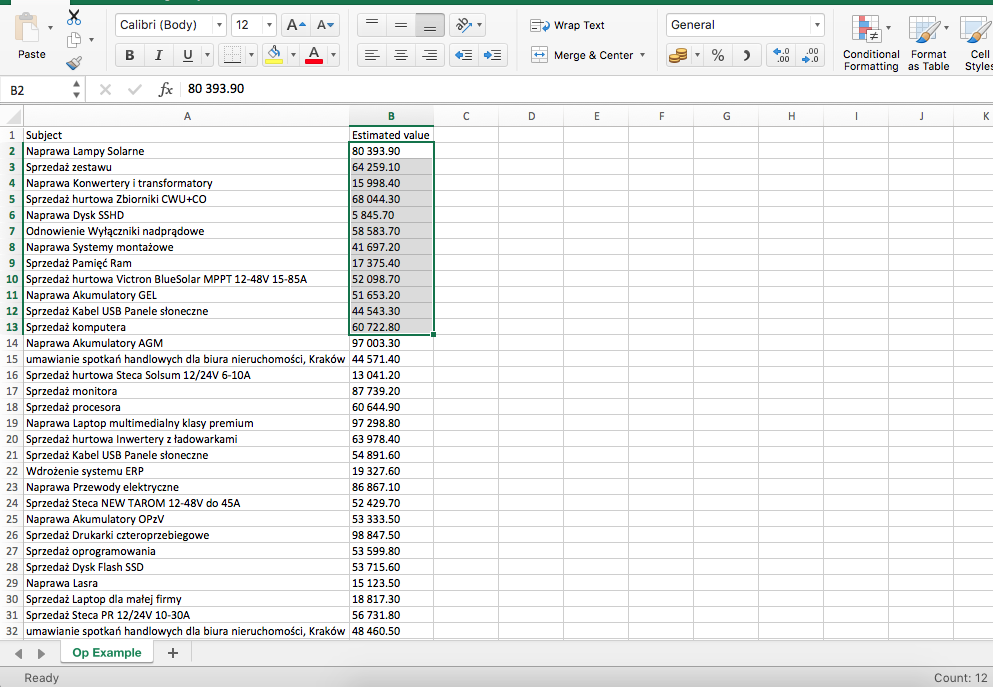
Task: Apply cell borders icon
Action: point(232,56)
